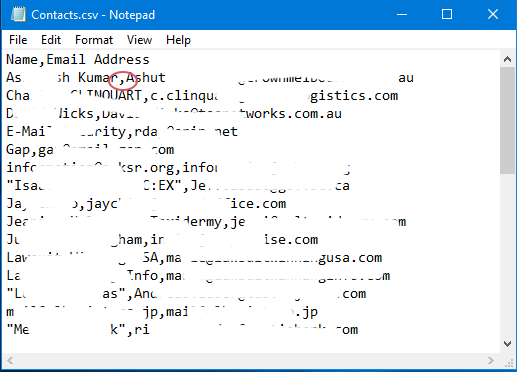517x372 pixels.
Task: Open the File menu
Action: coord(18,40)
